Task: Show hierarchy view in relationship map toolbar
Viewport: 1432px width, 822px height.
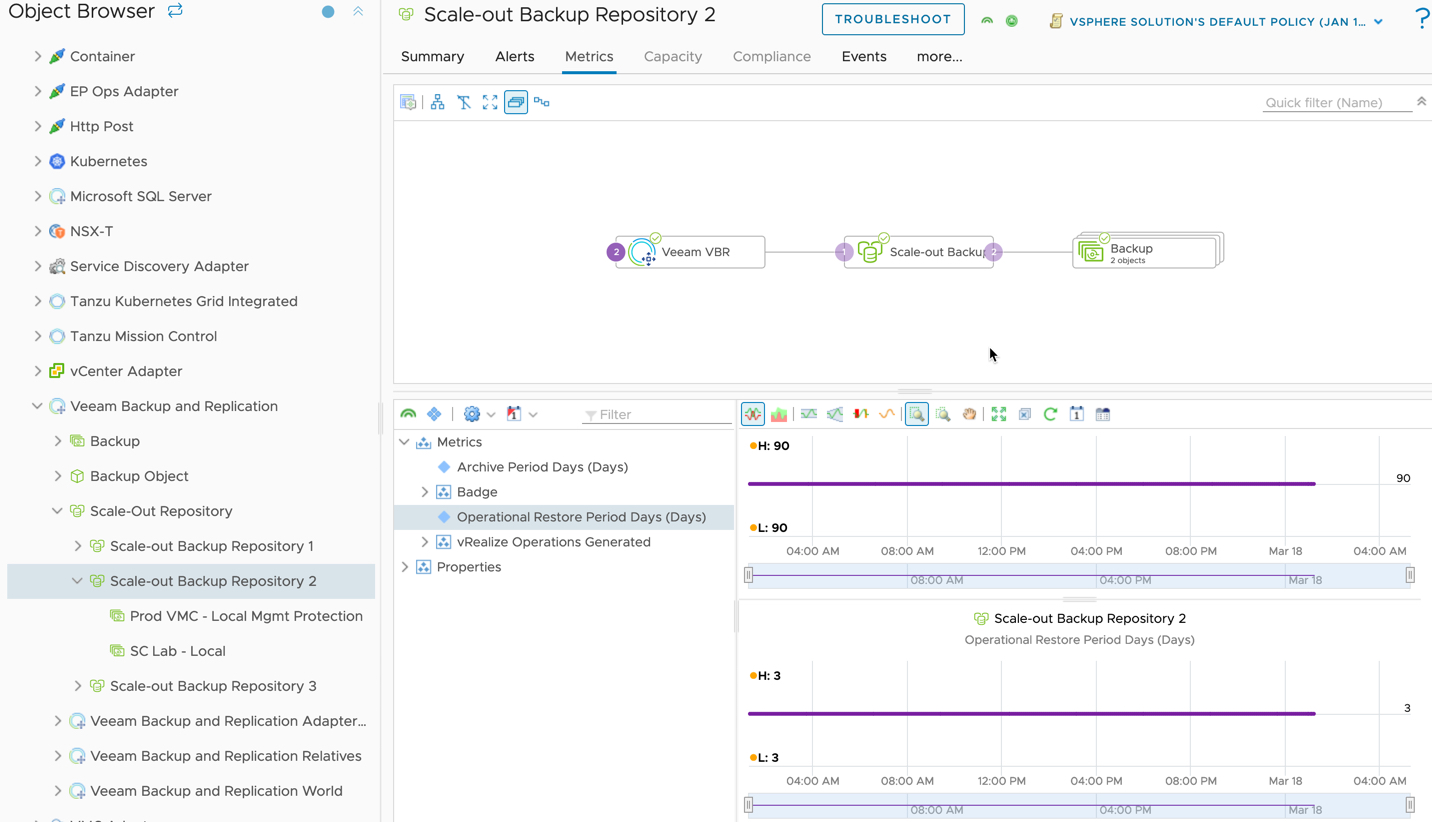Action: 438,102
